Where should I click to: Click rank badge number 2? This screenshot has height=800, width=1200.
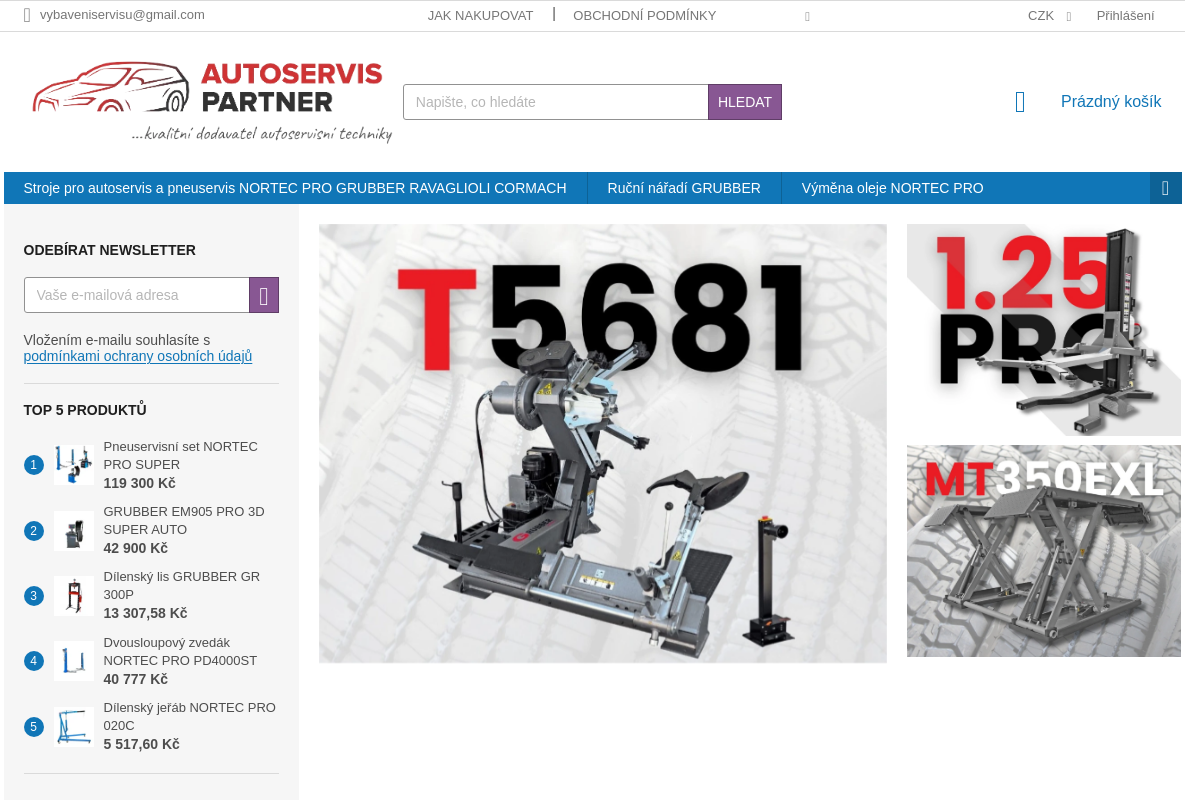click(x=34, y=531)
